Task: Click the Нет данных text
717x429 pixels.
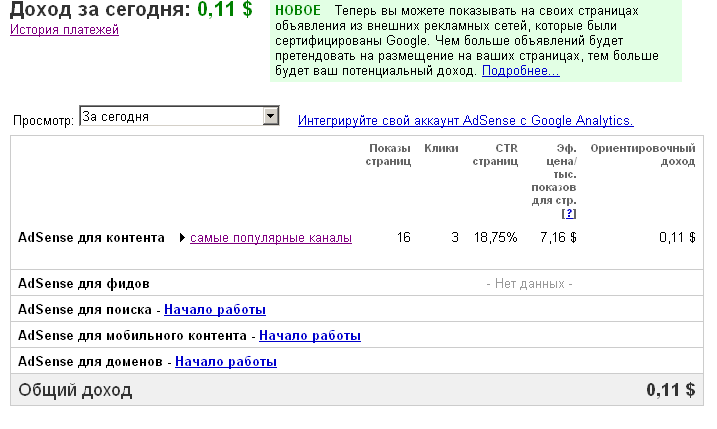Action: click(530, 284)
